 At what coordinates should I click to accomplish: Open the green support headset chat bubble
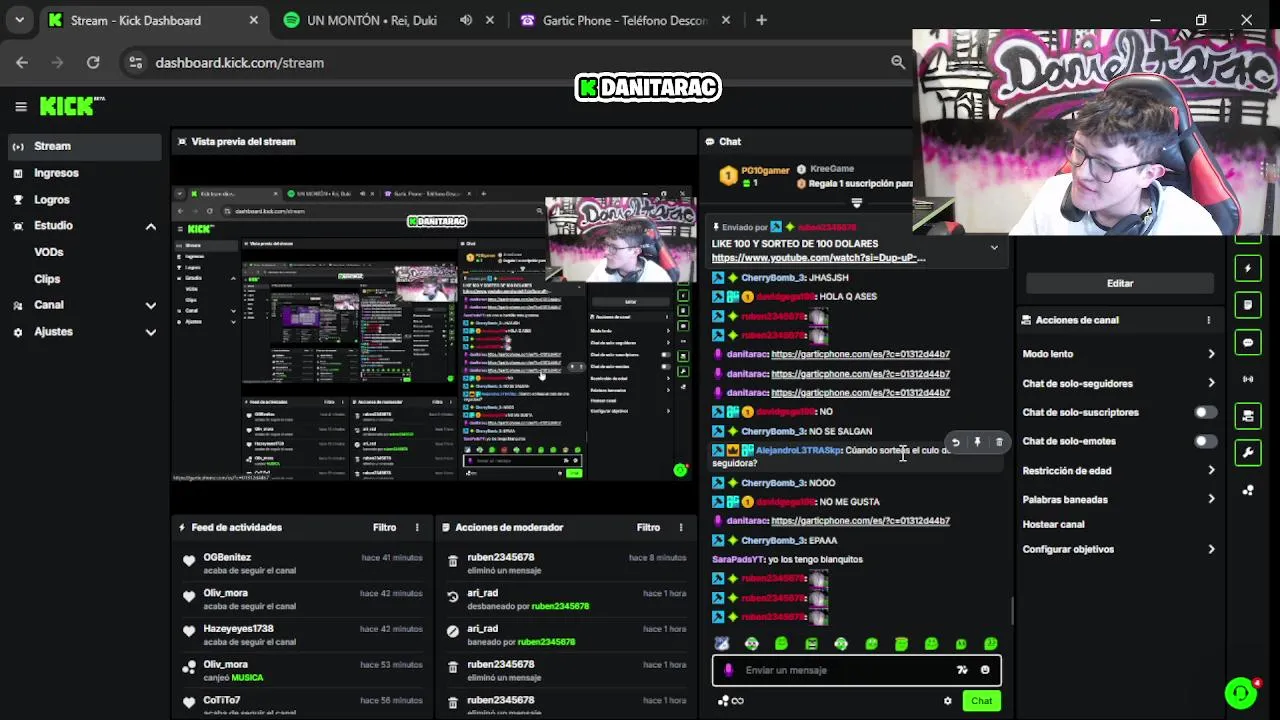[x=1241, y=693]
